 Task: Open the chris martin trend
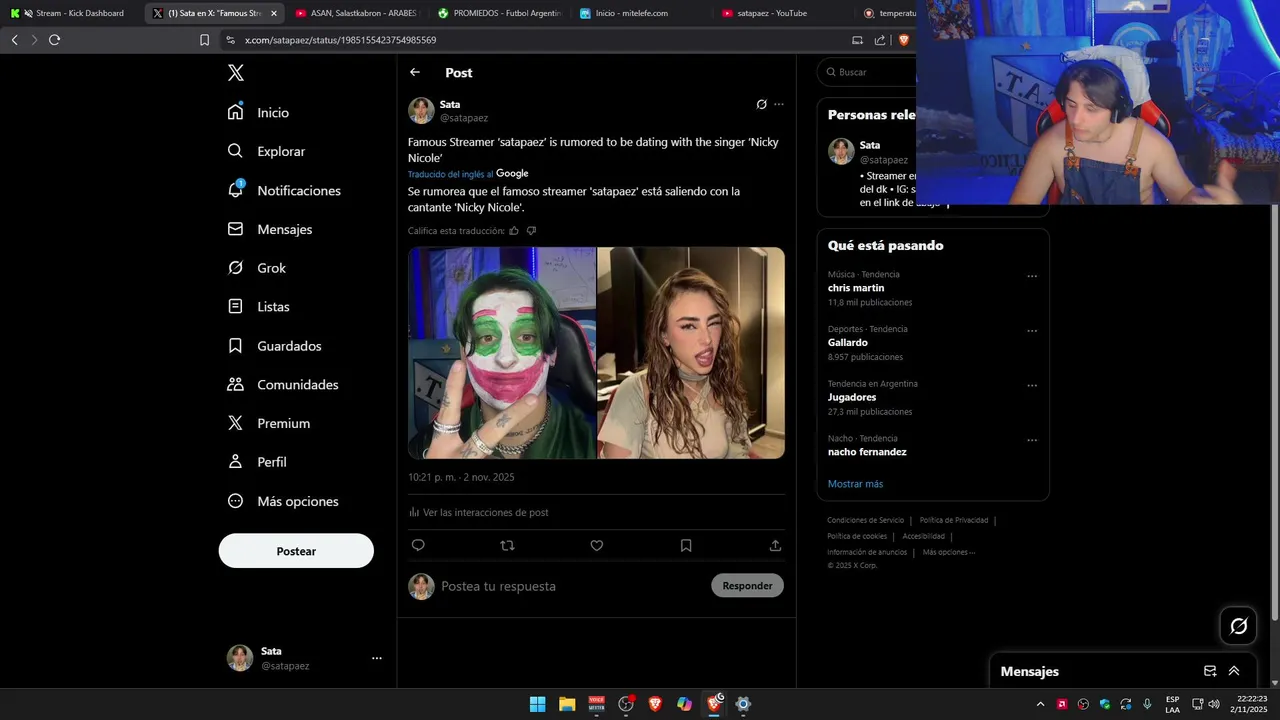click(x=856, y=288)
